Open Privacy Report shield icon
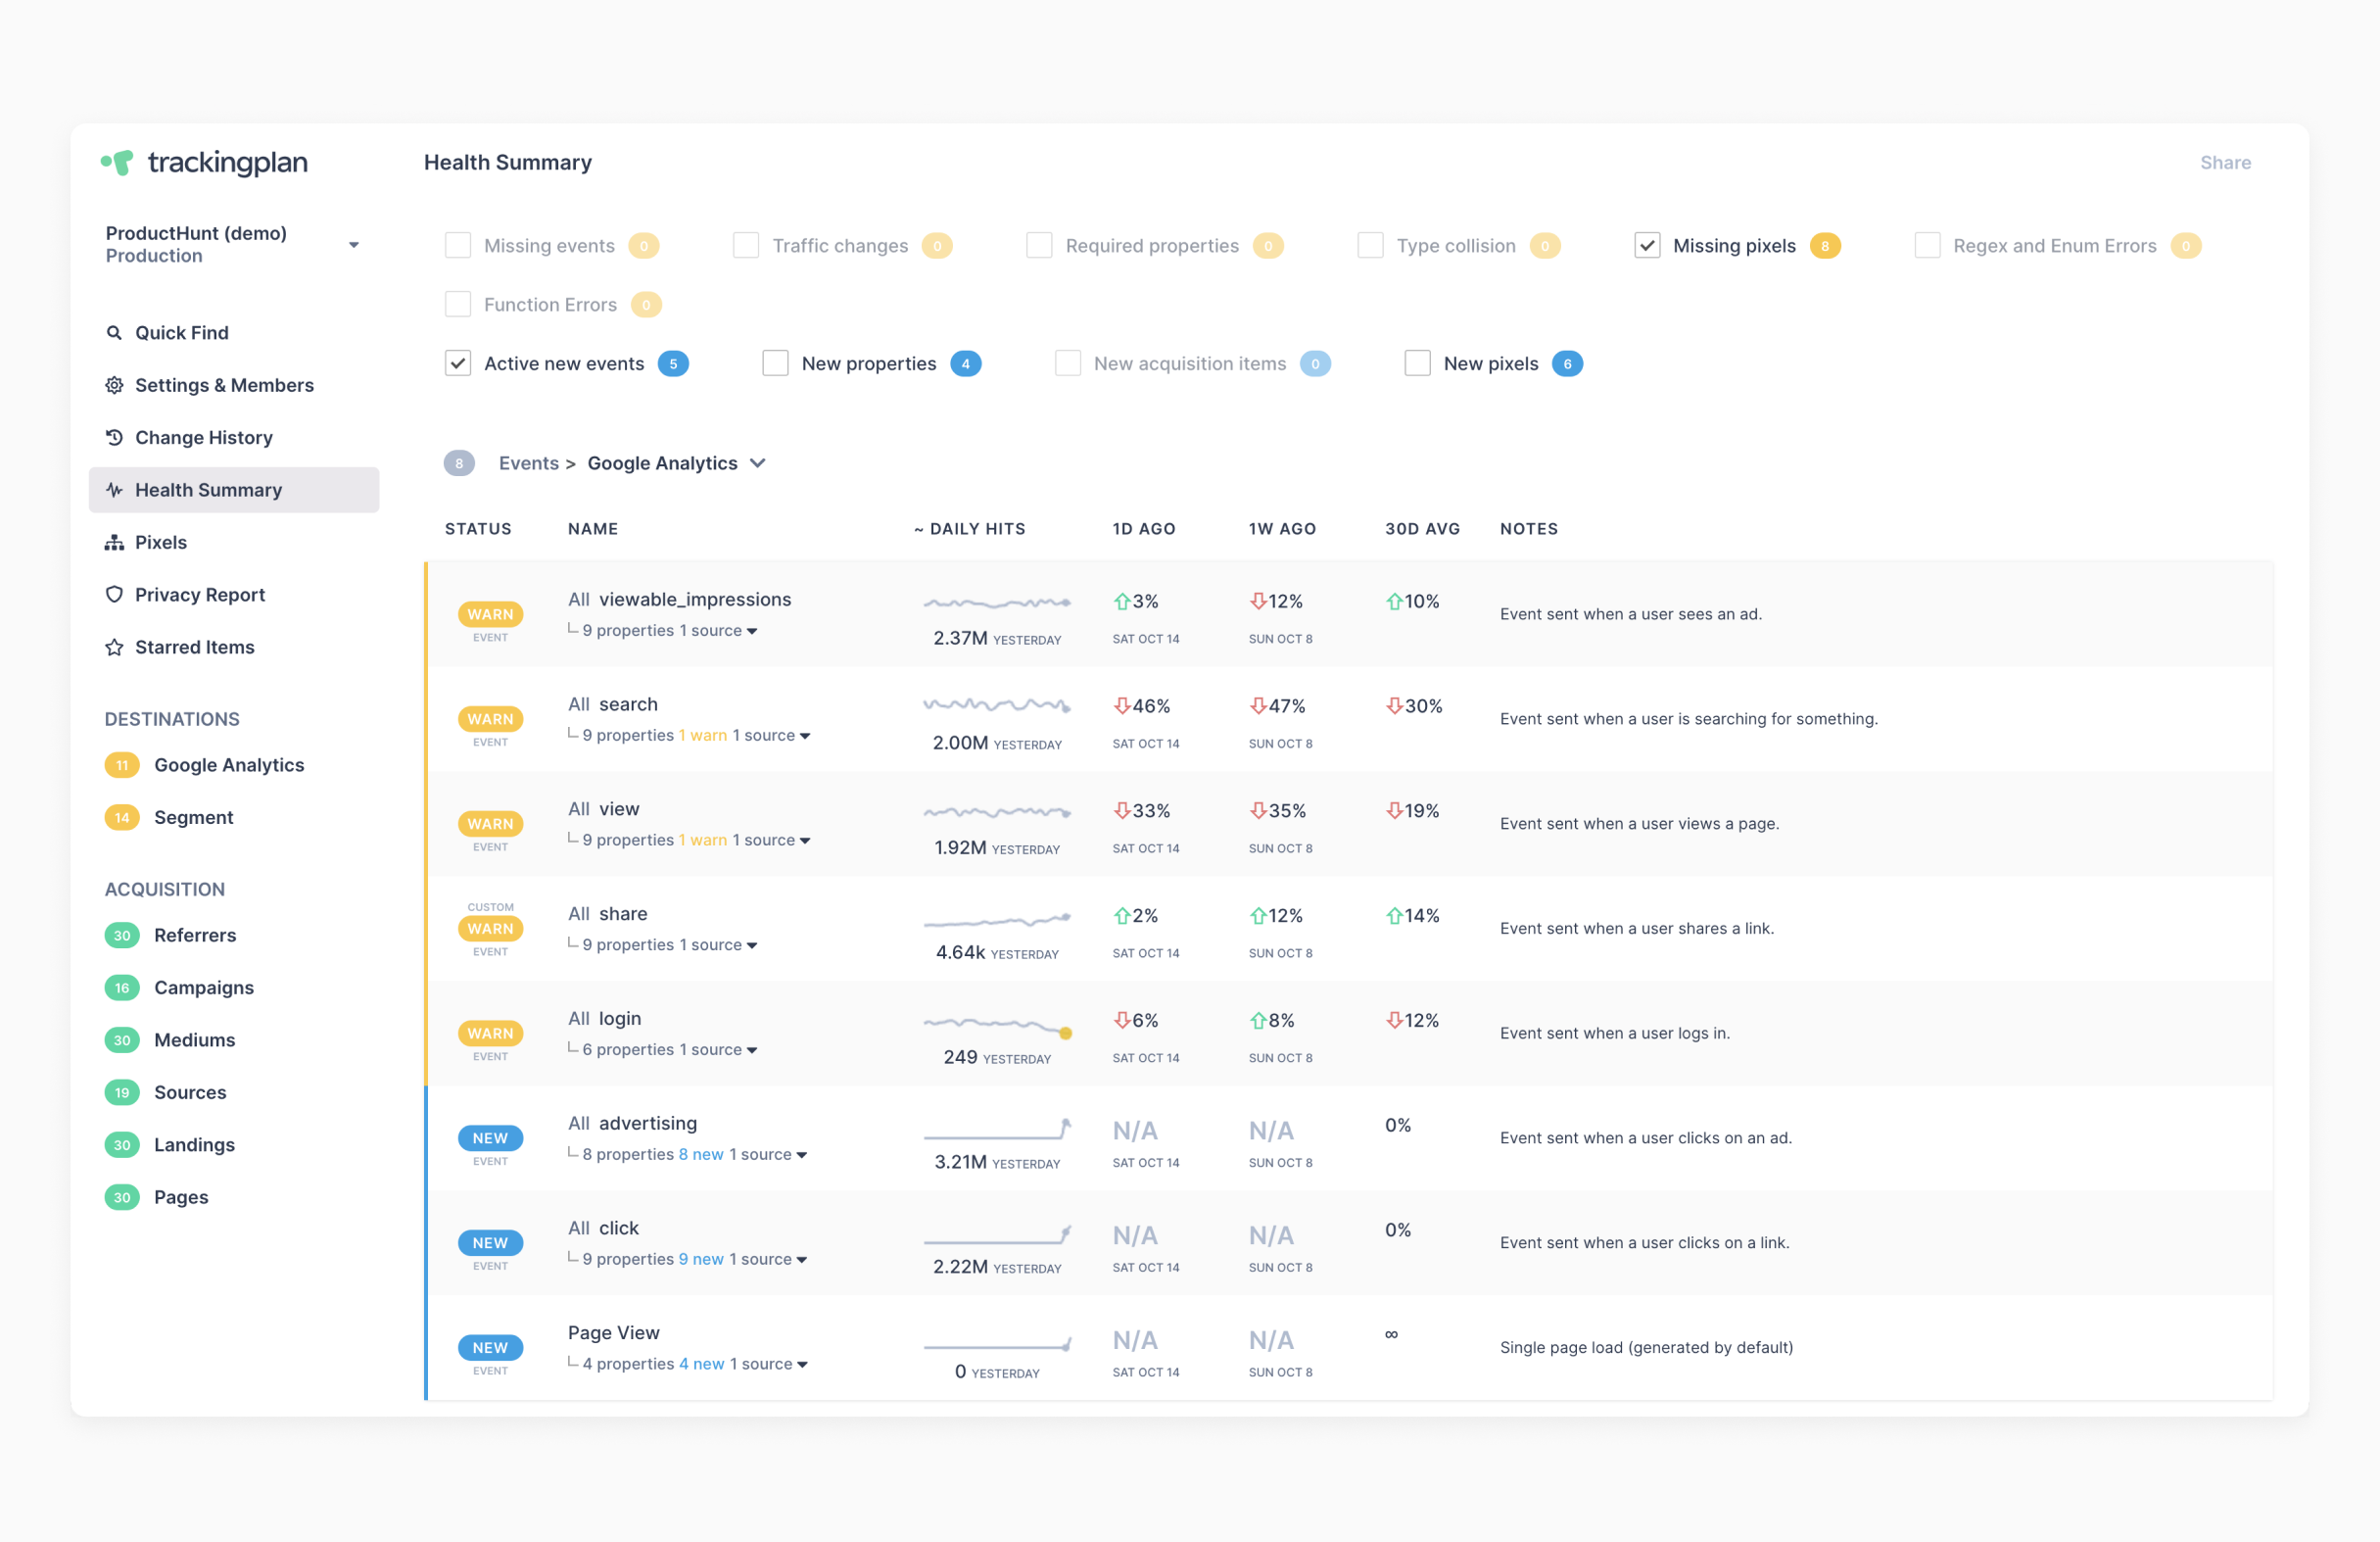 pos(114,594)
